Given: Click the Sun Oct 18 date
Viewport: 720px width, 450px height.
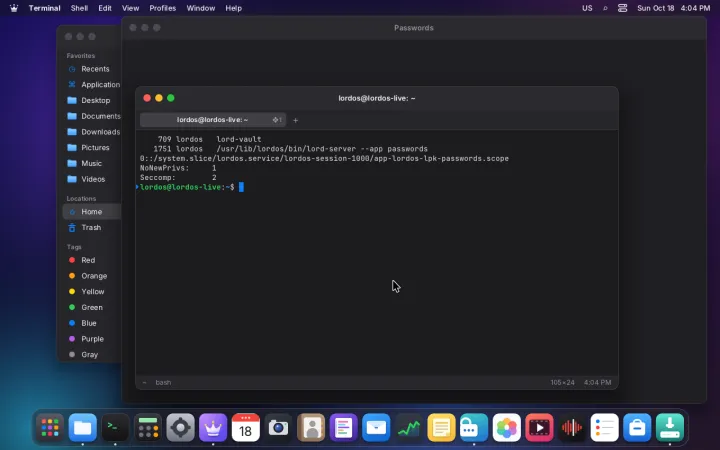Looking at the screenshot, I should tap(655, 8).
